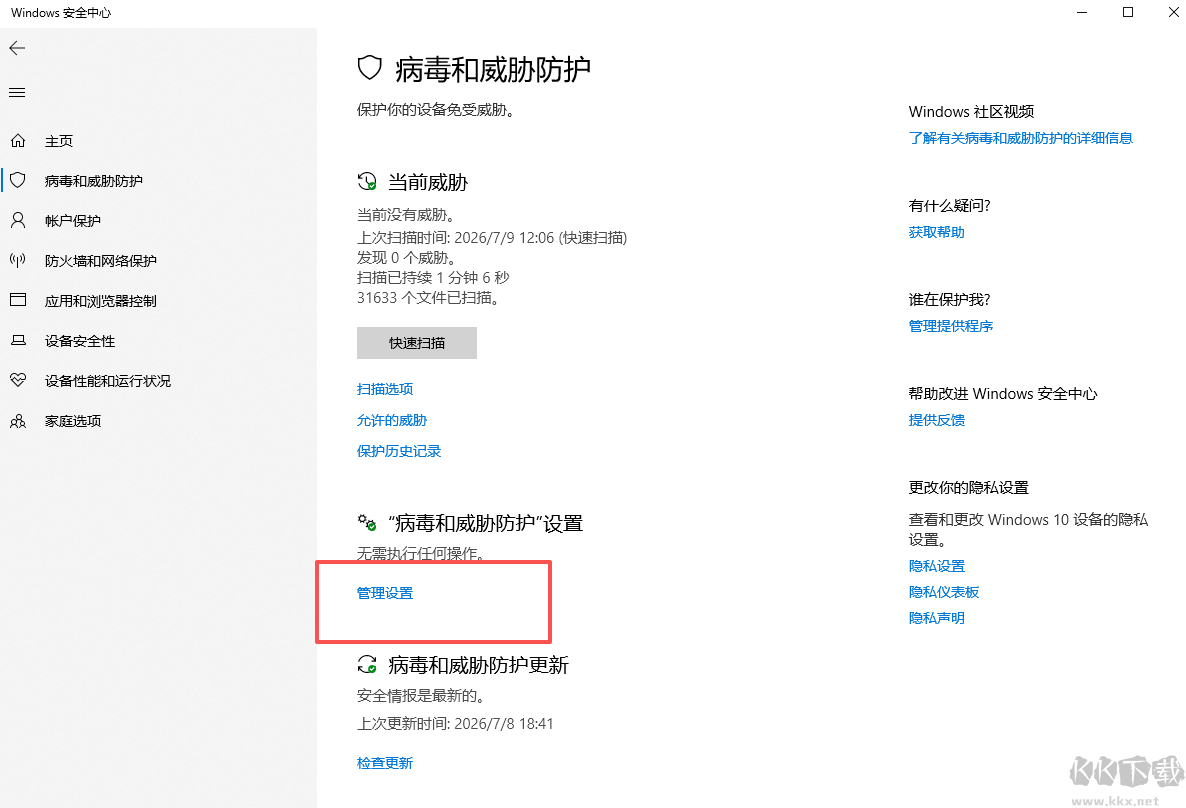Click the shield icon beside 病毒和威胁防护 in sidebar

tap(18, 180)
